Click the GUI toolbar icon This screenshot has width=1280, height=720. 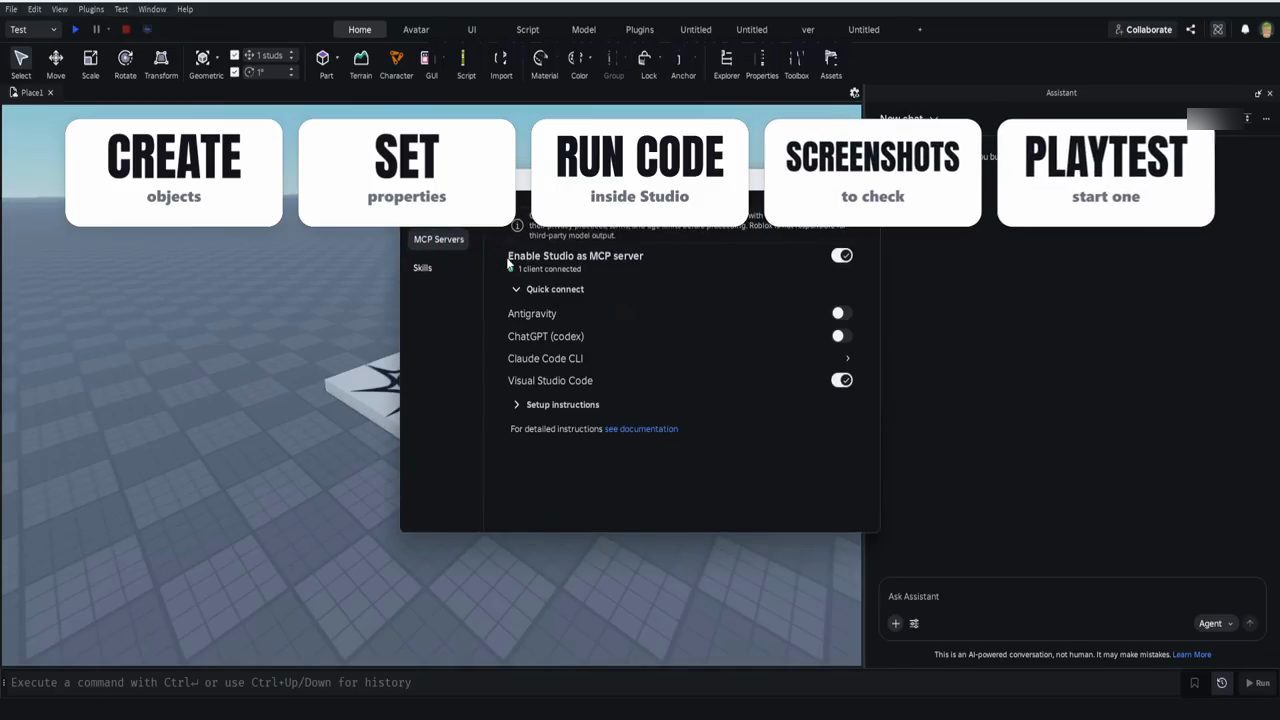pyautogui.click(x=426, y=58)
